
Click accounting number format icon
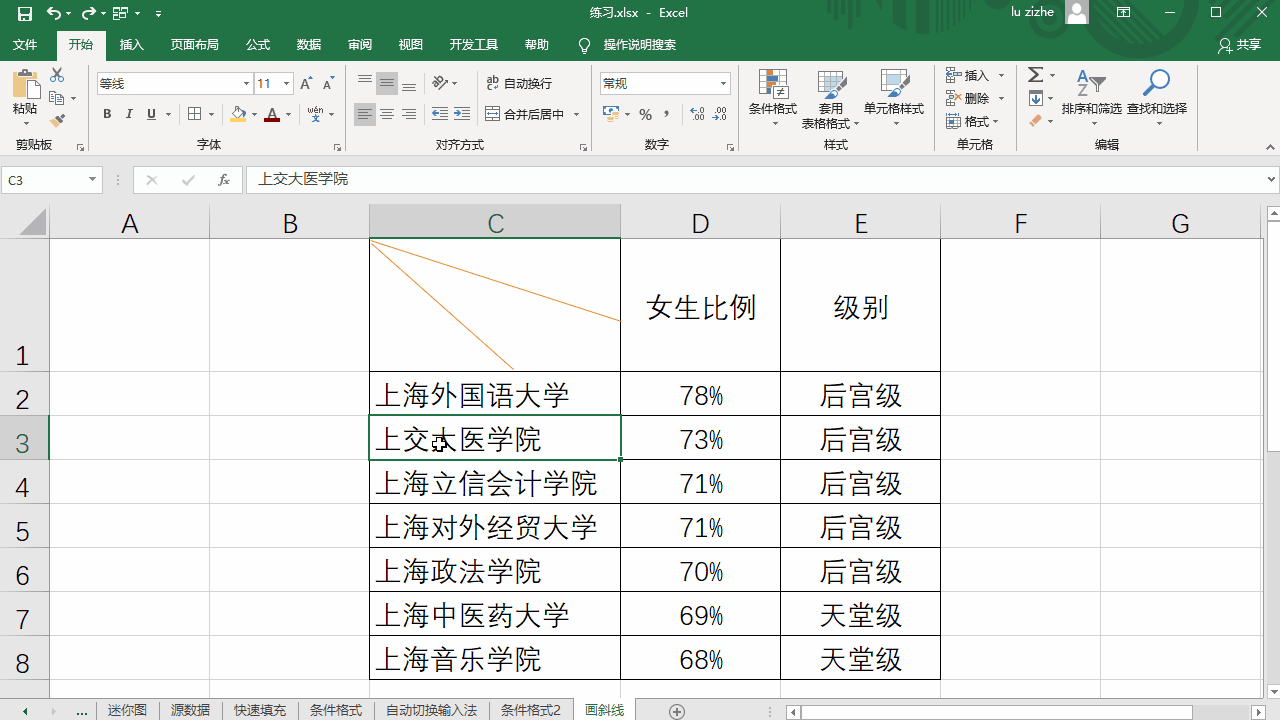tap(611, 115)
